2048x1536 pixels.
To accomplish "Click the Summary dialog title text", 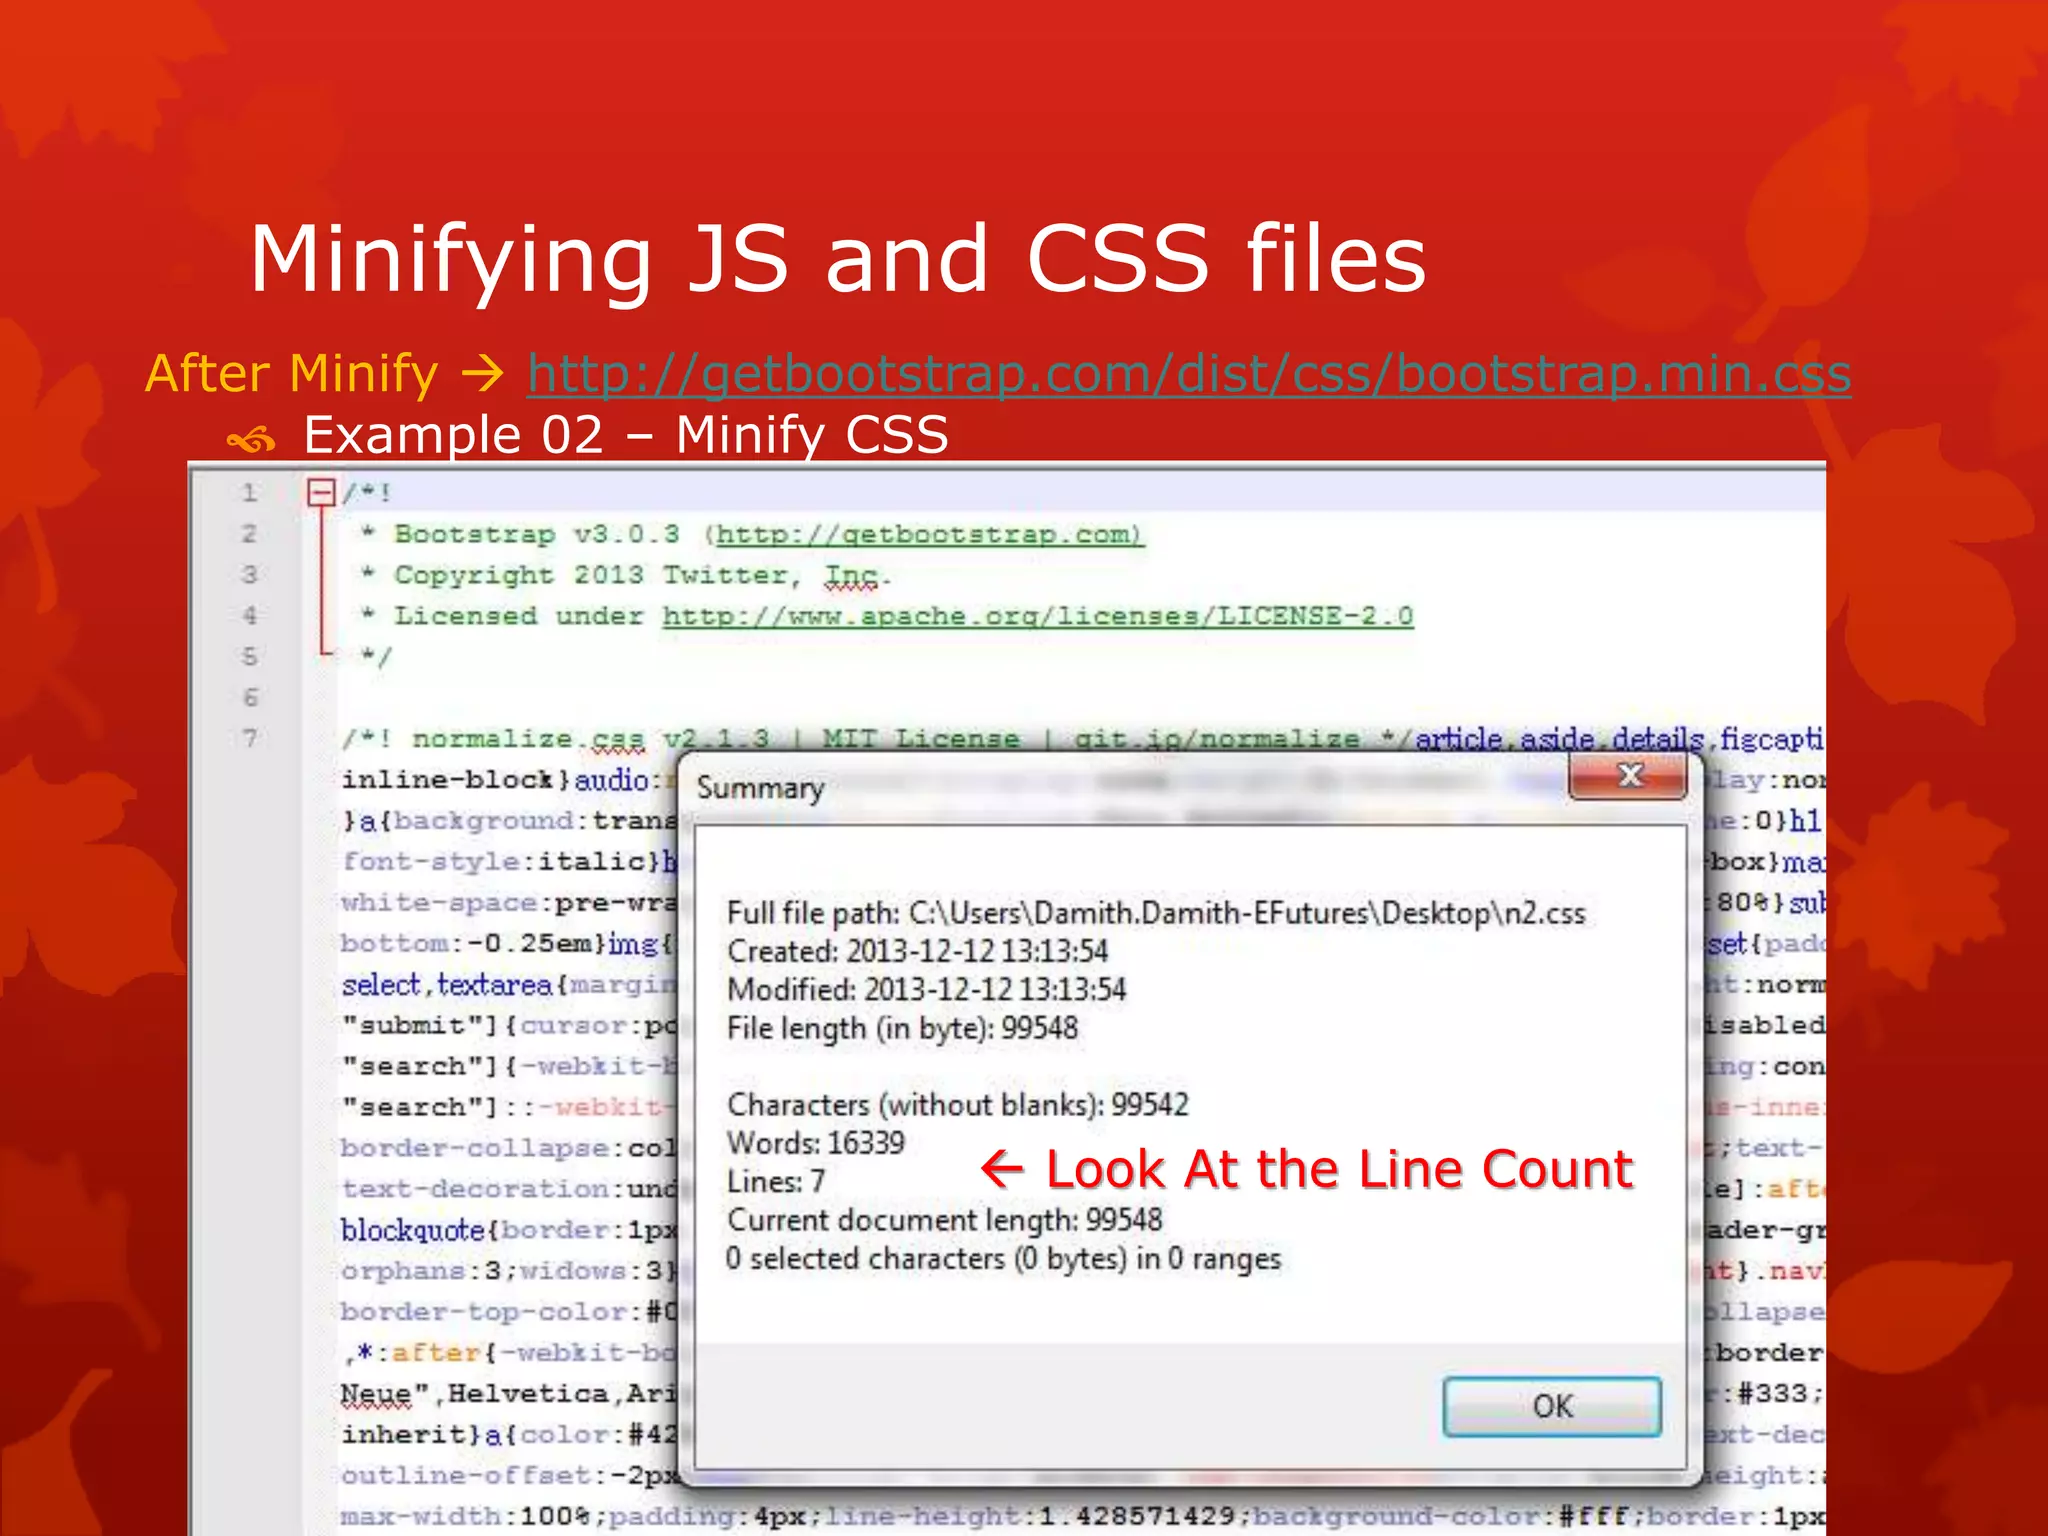I will [x=760, y=788].
